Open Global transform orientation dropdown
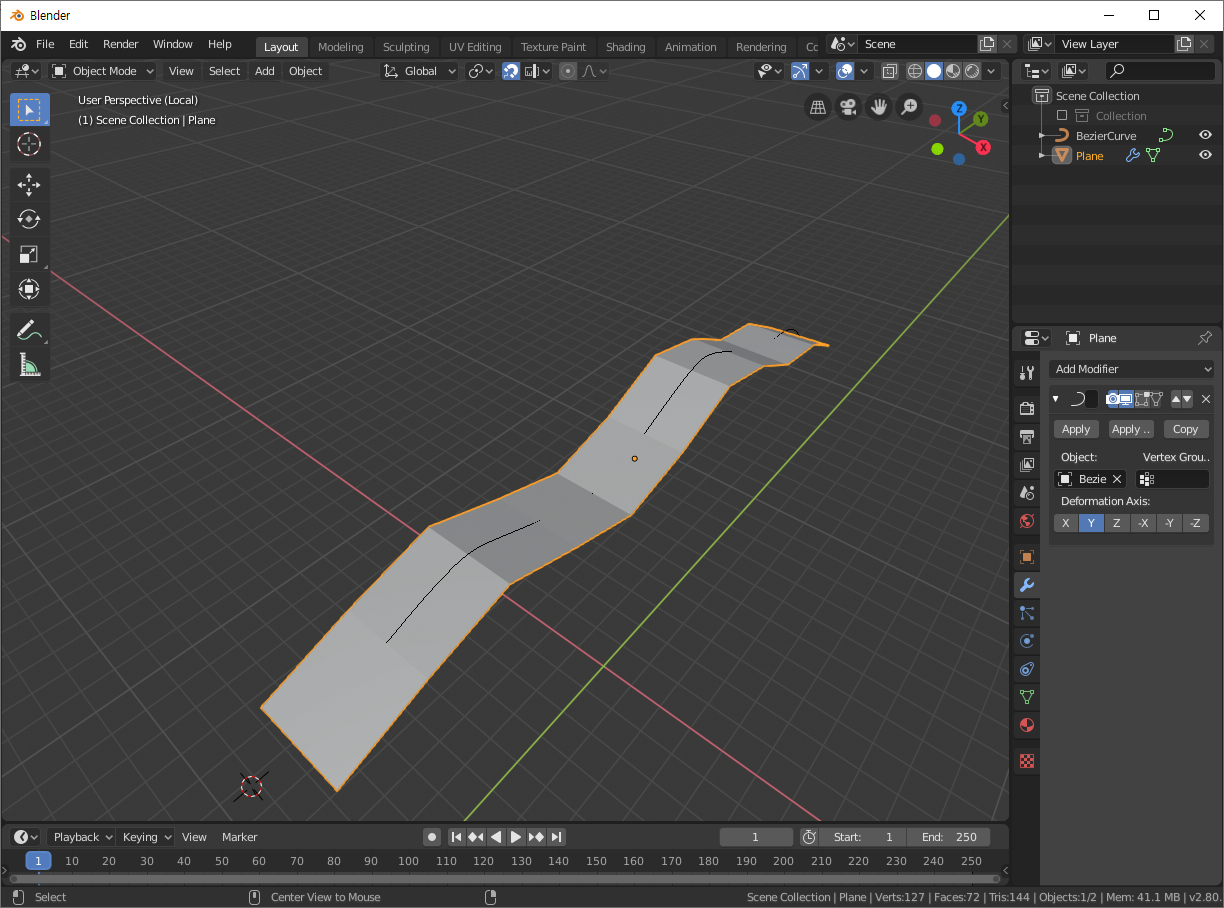The width and height of the screenshot is (1224, 908). tap(421, 71)
